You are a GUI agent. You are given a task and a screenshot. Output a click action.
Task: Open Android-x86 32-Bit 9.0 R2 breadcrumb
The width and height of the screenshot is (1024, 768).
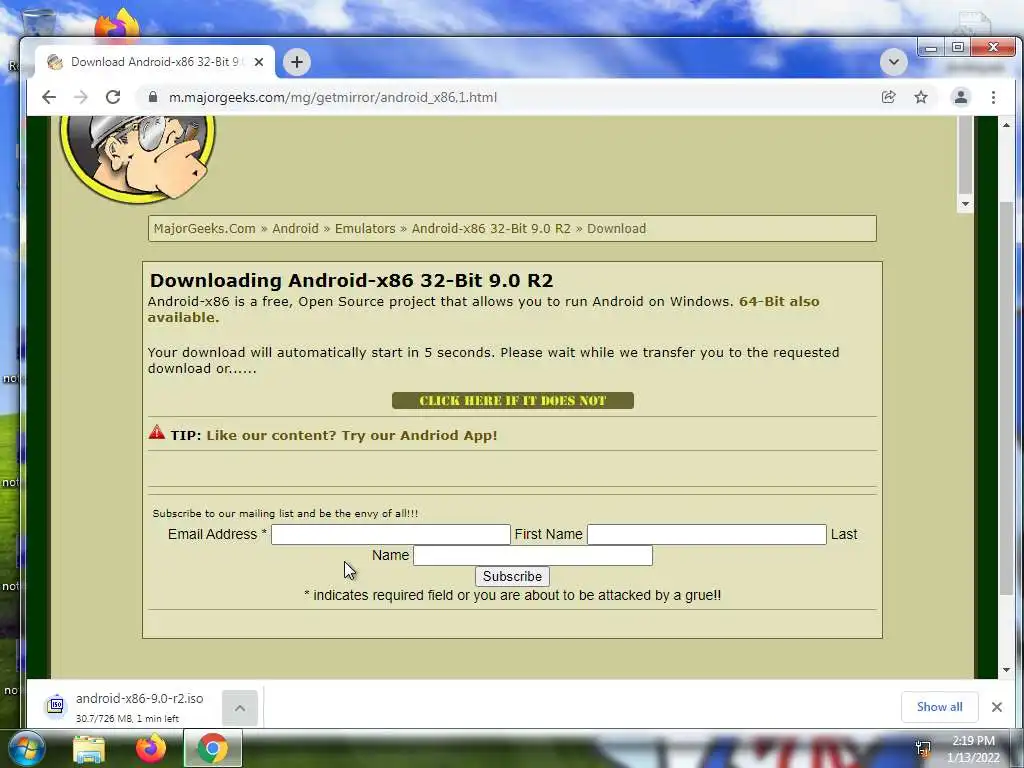pyautogui.click(x=491, y=229)
